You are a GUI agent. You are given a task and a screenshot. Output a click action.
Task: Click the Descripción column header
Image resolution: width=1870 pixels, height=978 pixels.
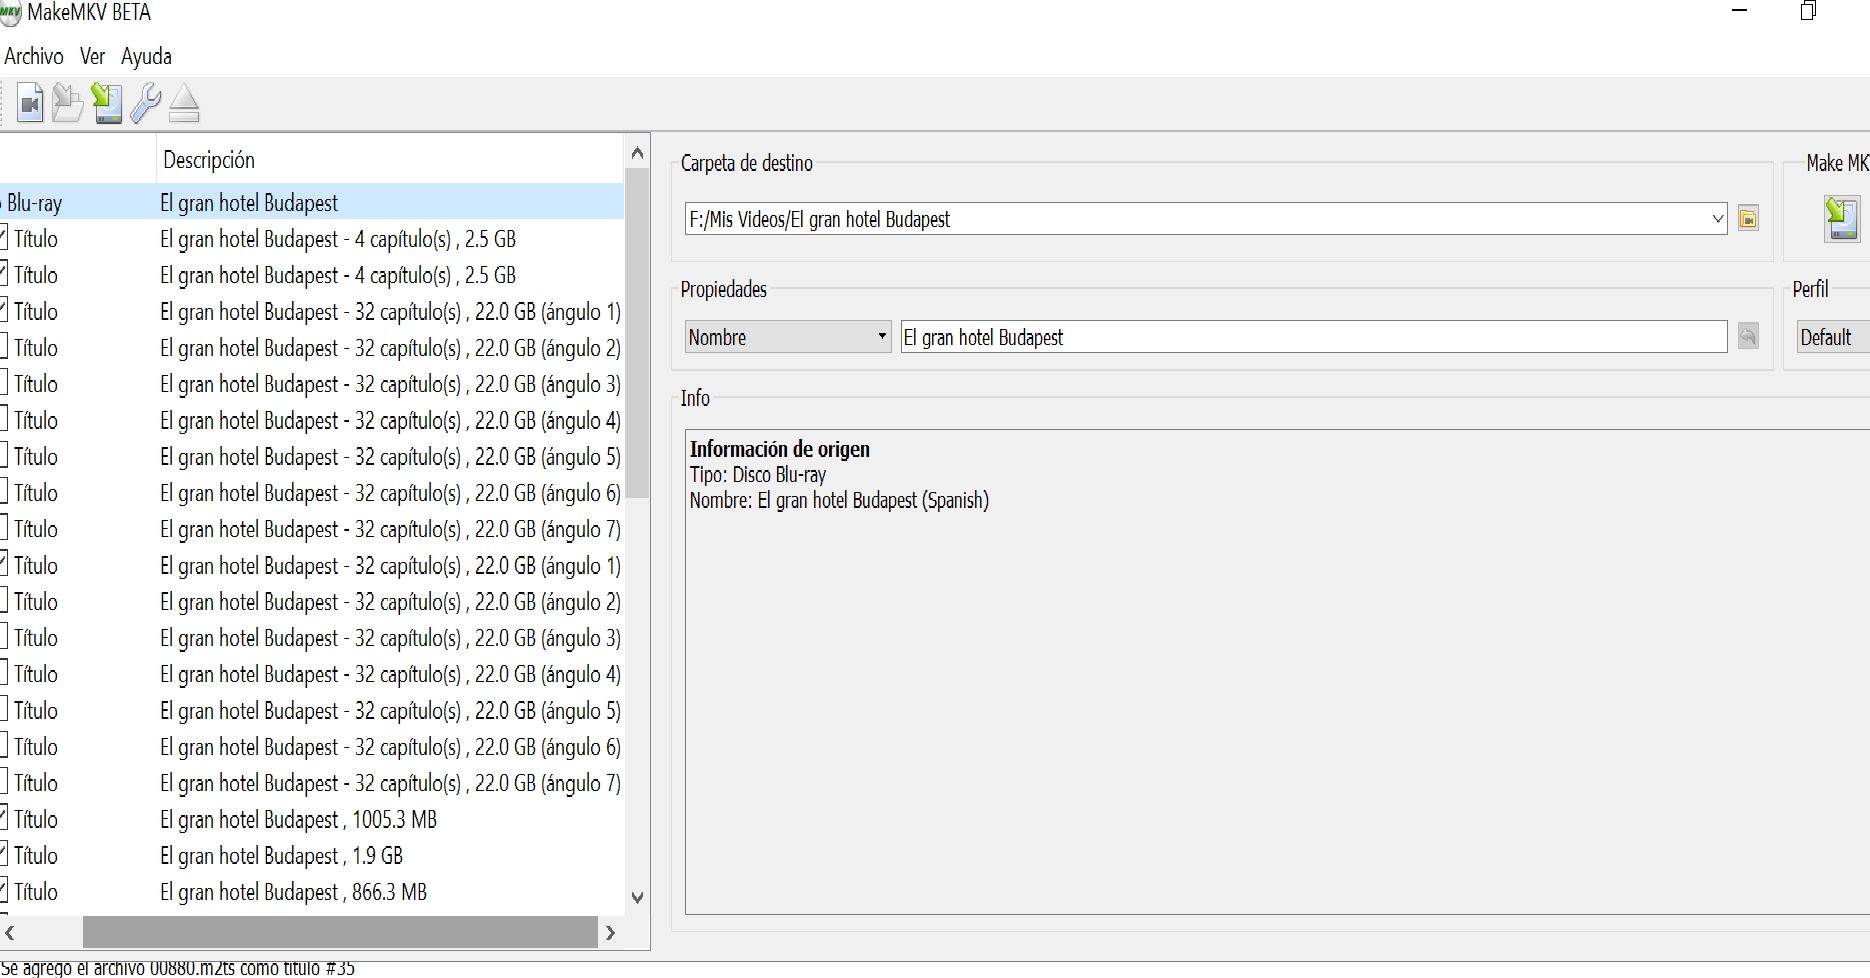click(x=390, y=160)
